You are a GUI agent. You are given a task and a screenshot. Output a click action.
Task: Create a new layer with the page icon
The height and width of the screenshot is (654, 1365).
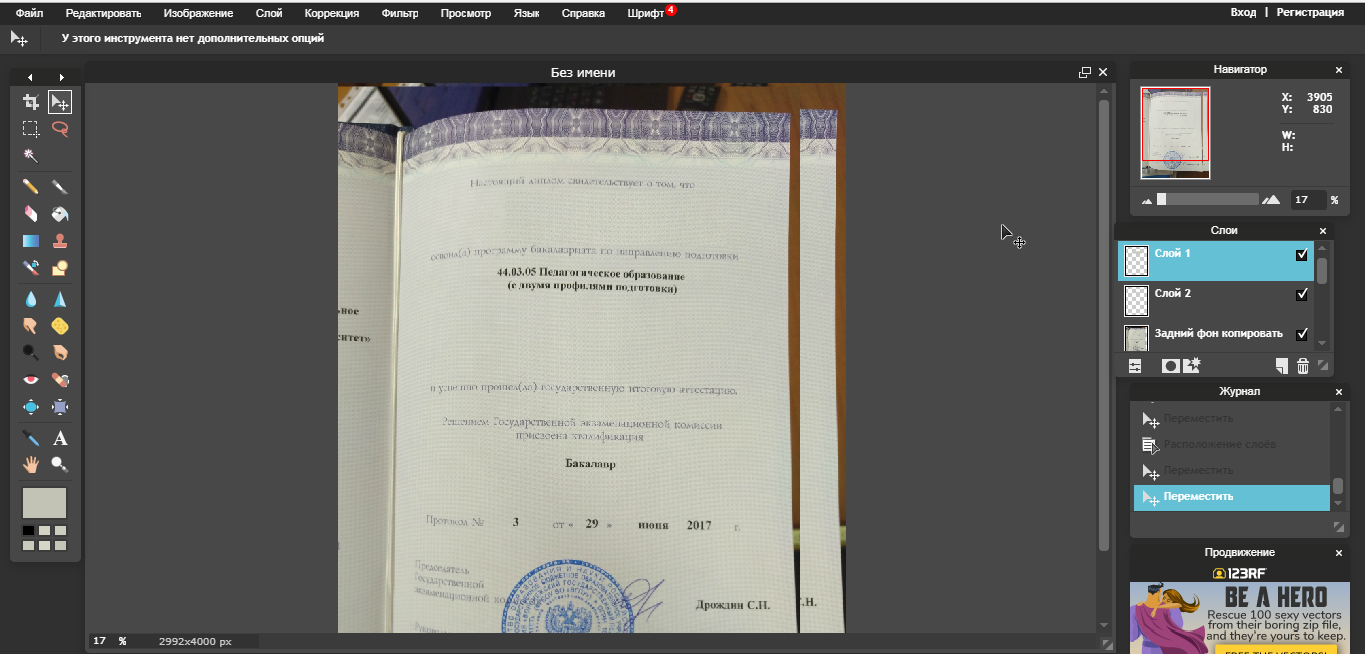coord(1282,366)
